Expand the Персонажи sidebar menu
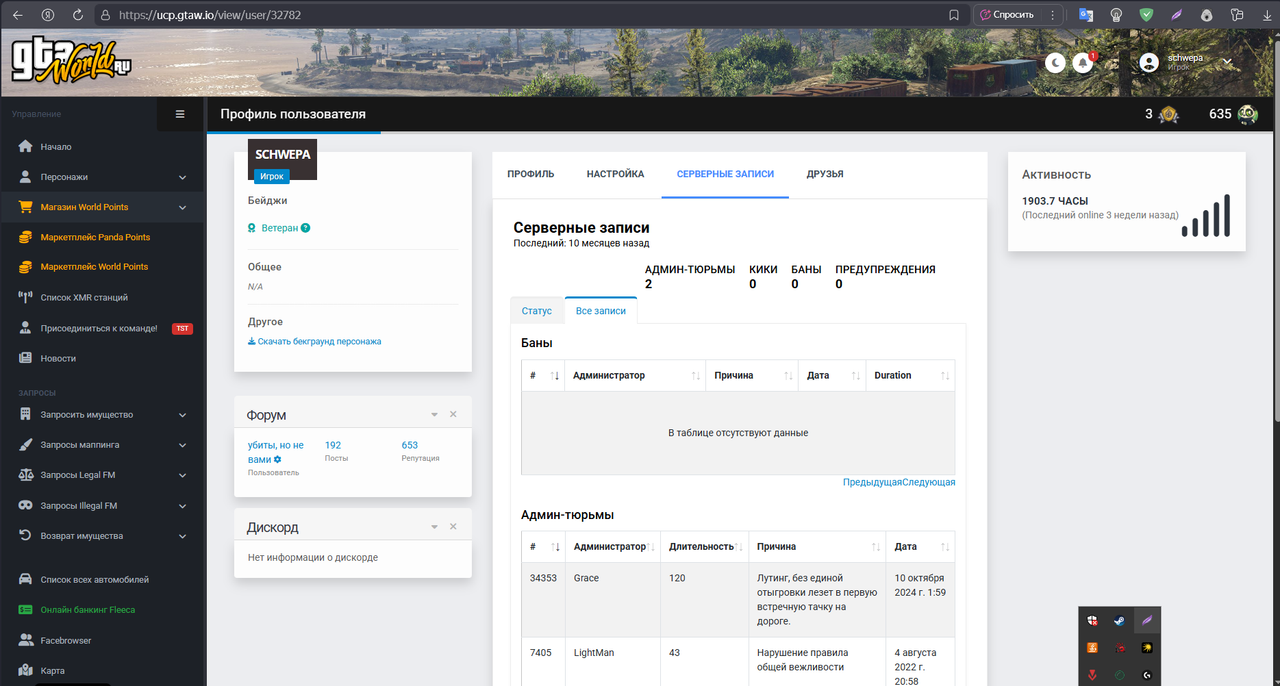 pyautogui.click(x=102, y=177)
